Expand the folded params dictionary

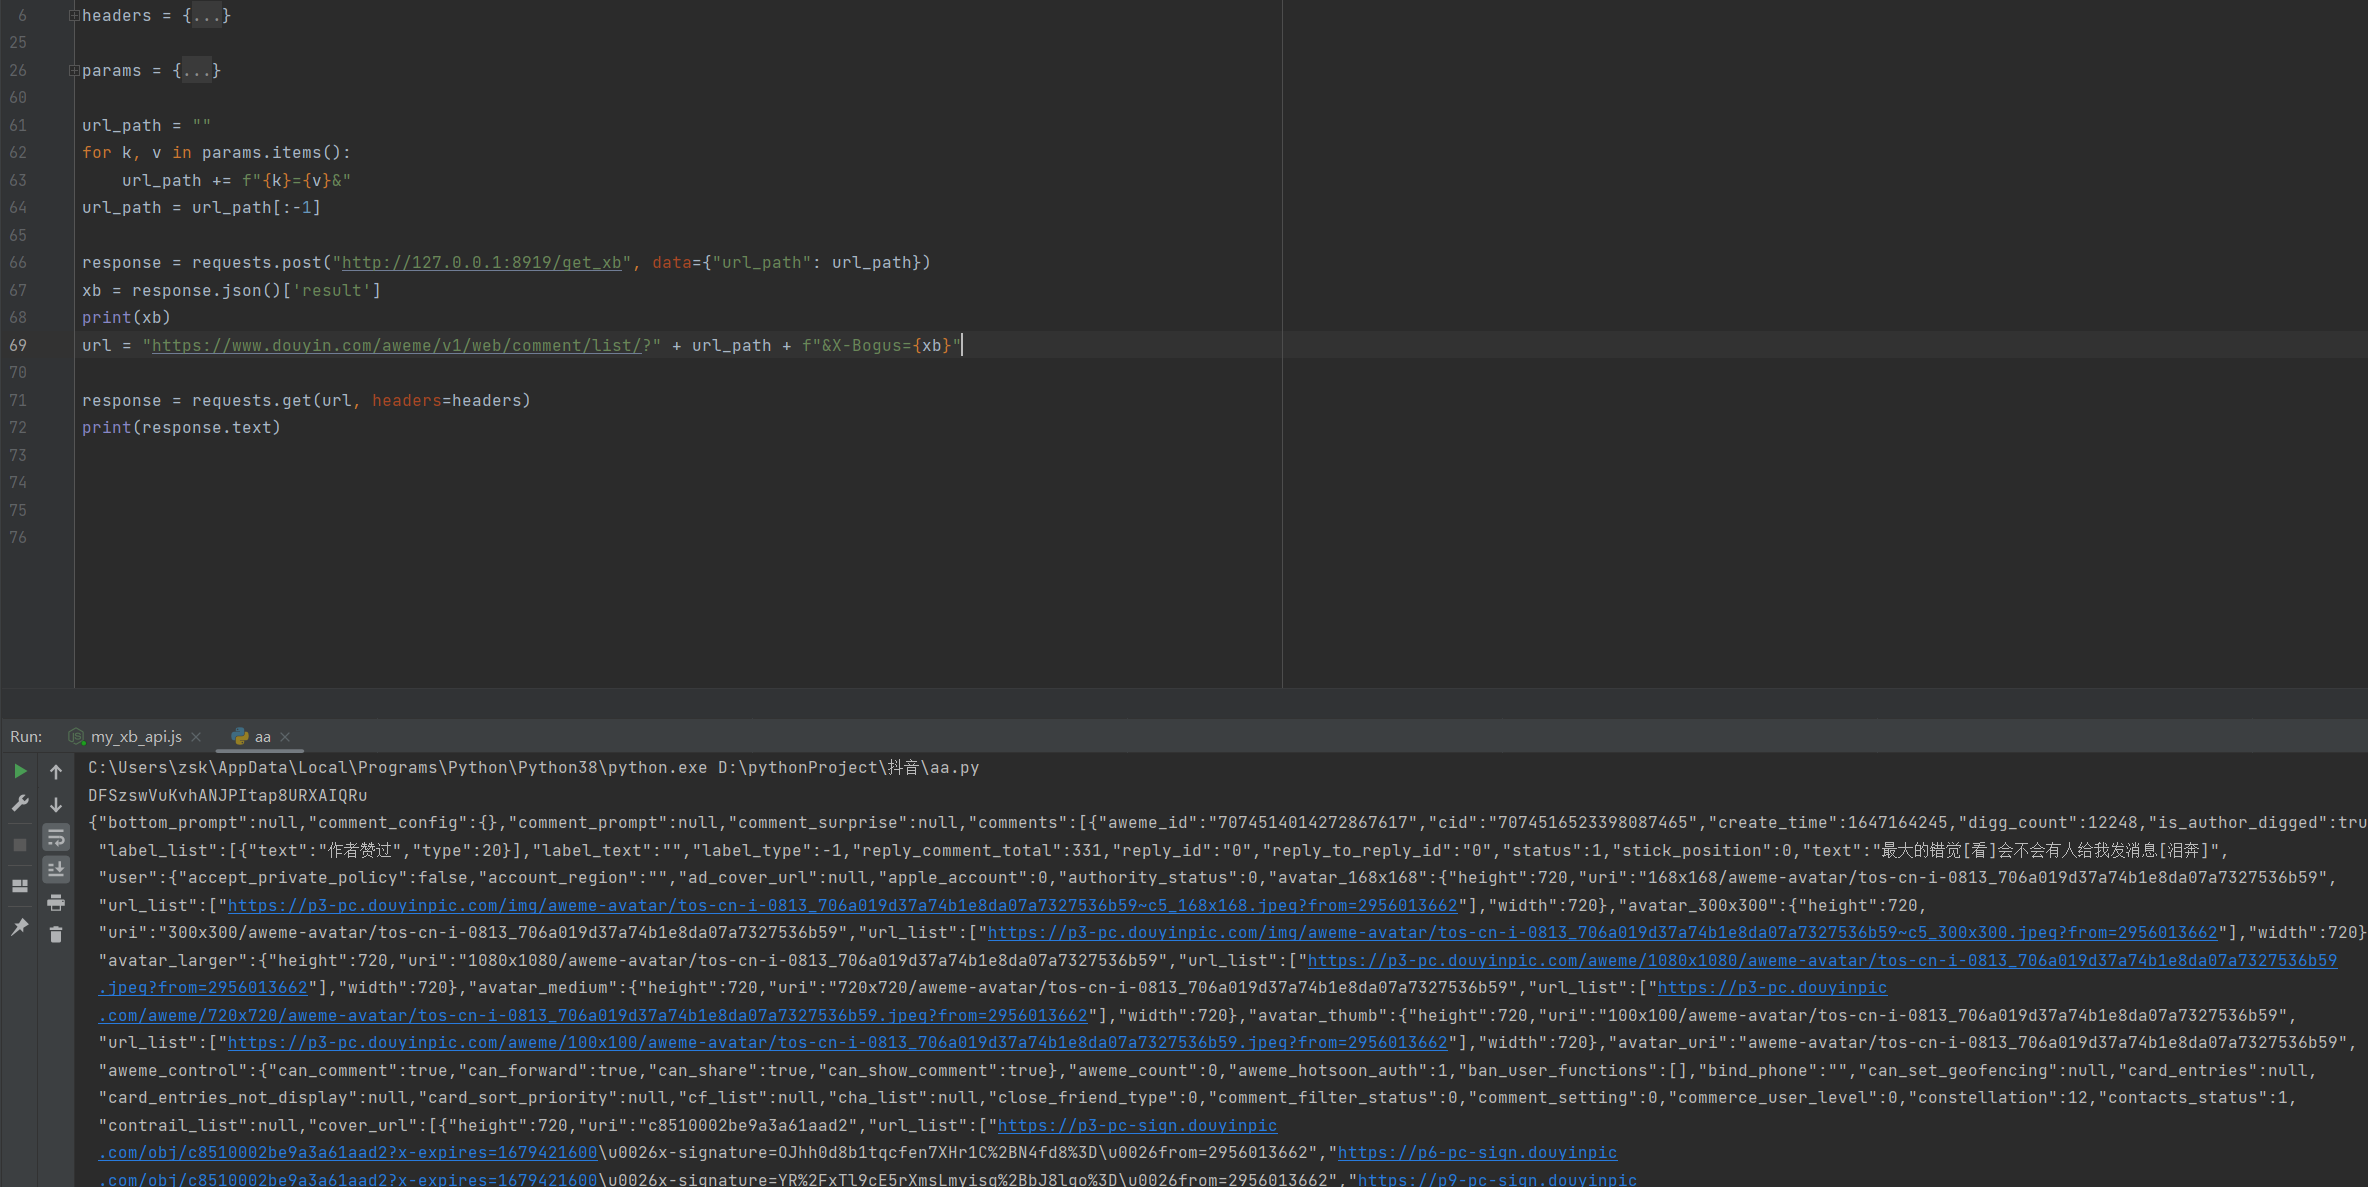pyautogui.click(x=74, y=71)
